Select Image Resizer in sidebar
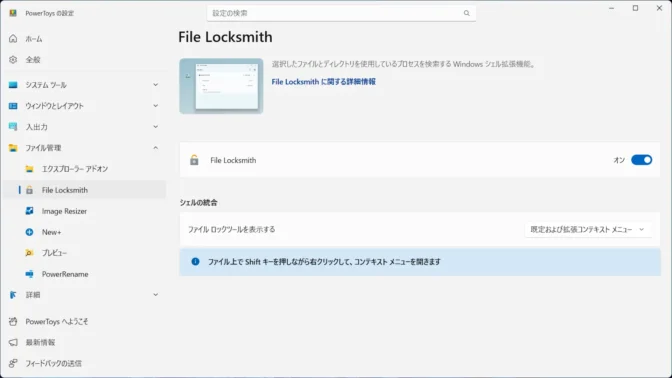 pyautogui.click(x=64, y=211)
